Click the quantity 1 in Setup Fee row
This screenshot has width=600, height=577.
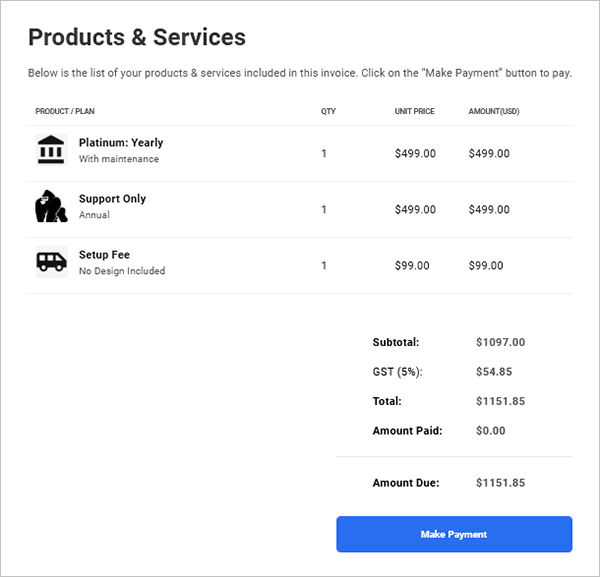(324, 266)
